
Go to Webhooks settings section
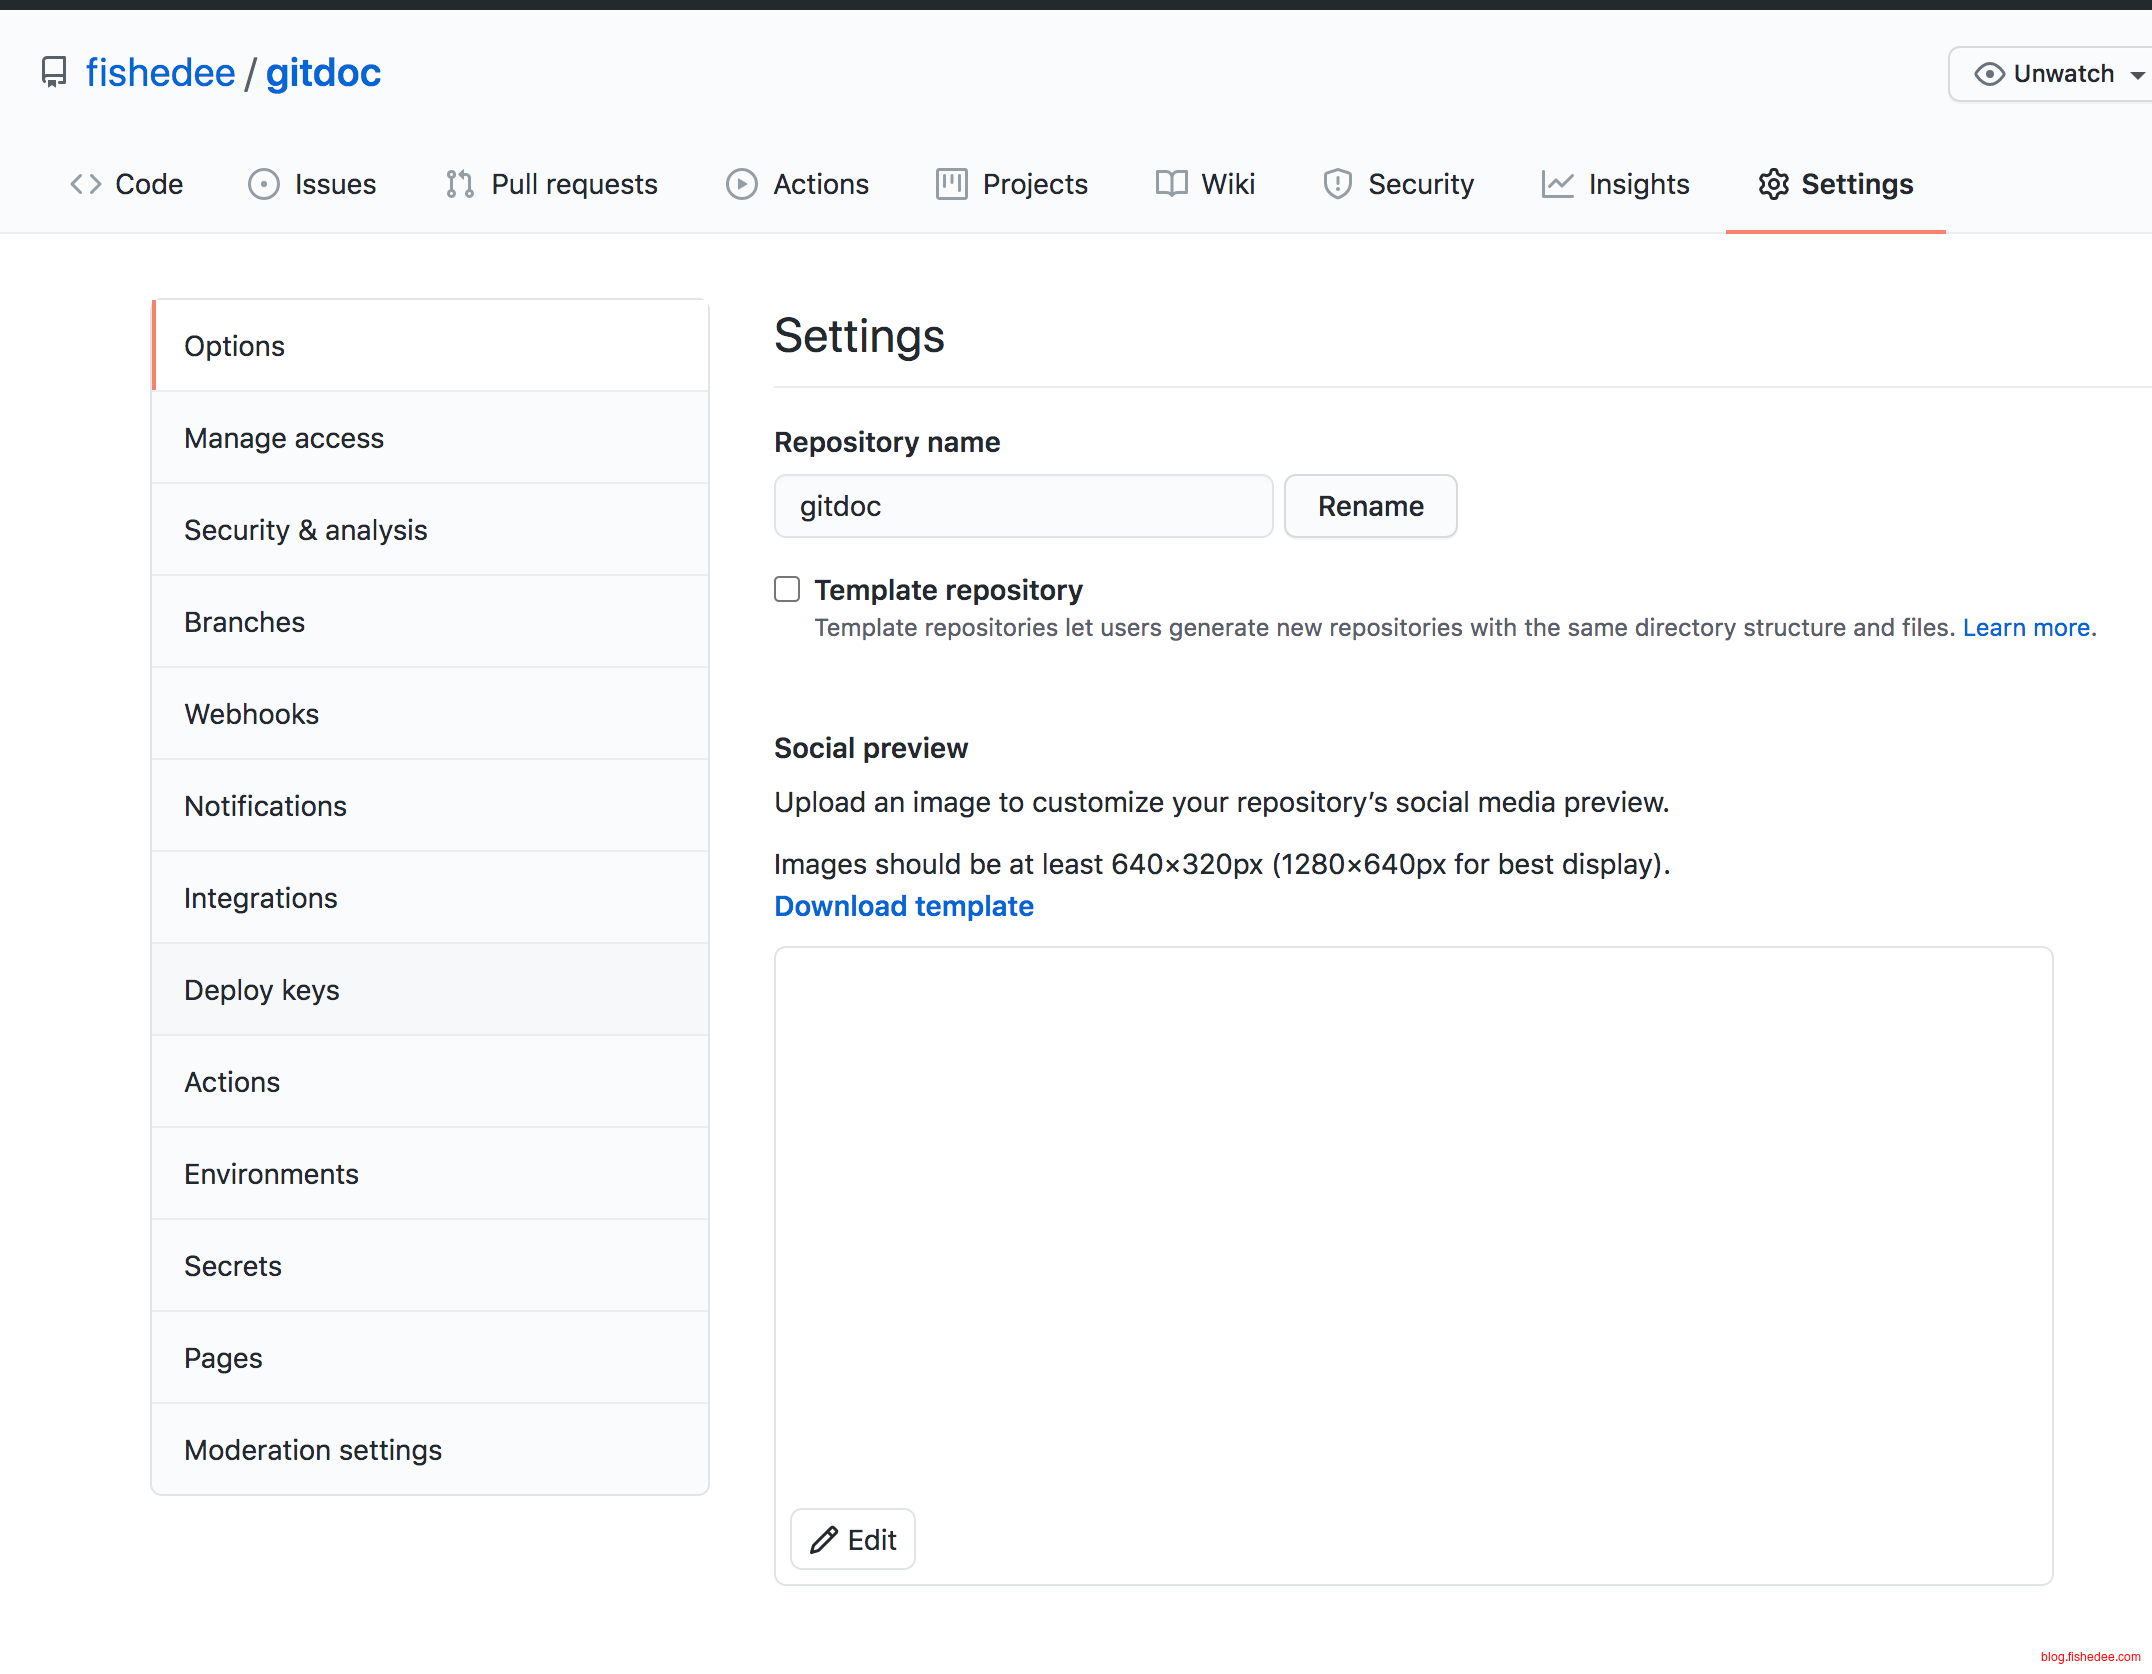coord(252,714)
